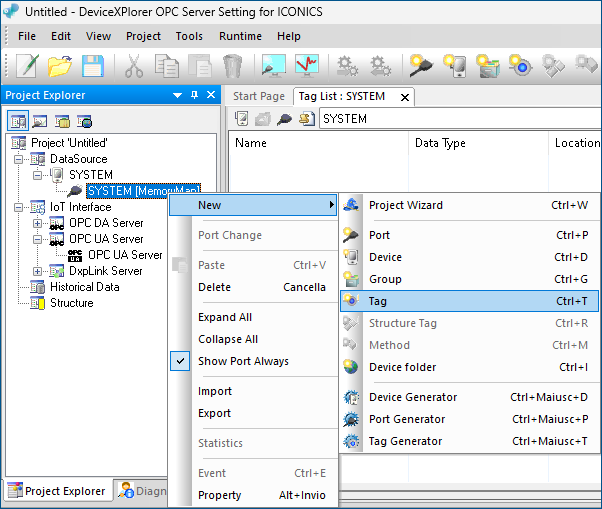This screenshot has width=602, height=509.
Task: Choose Group in New submenu
Action: (469, 279)
